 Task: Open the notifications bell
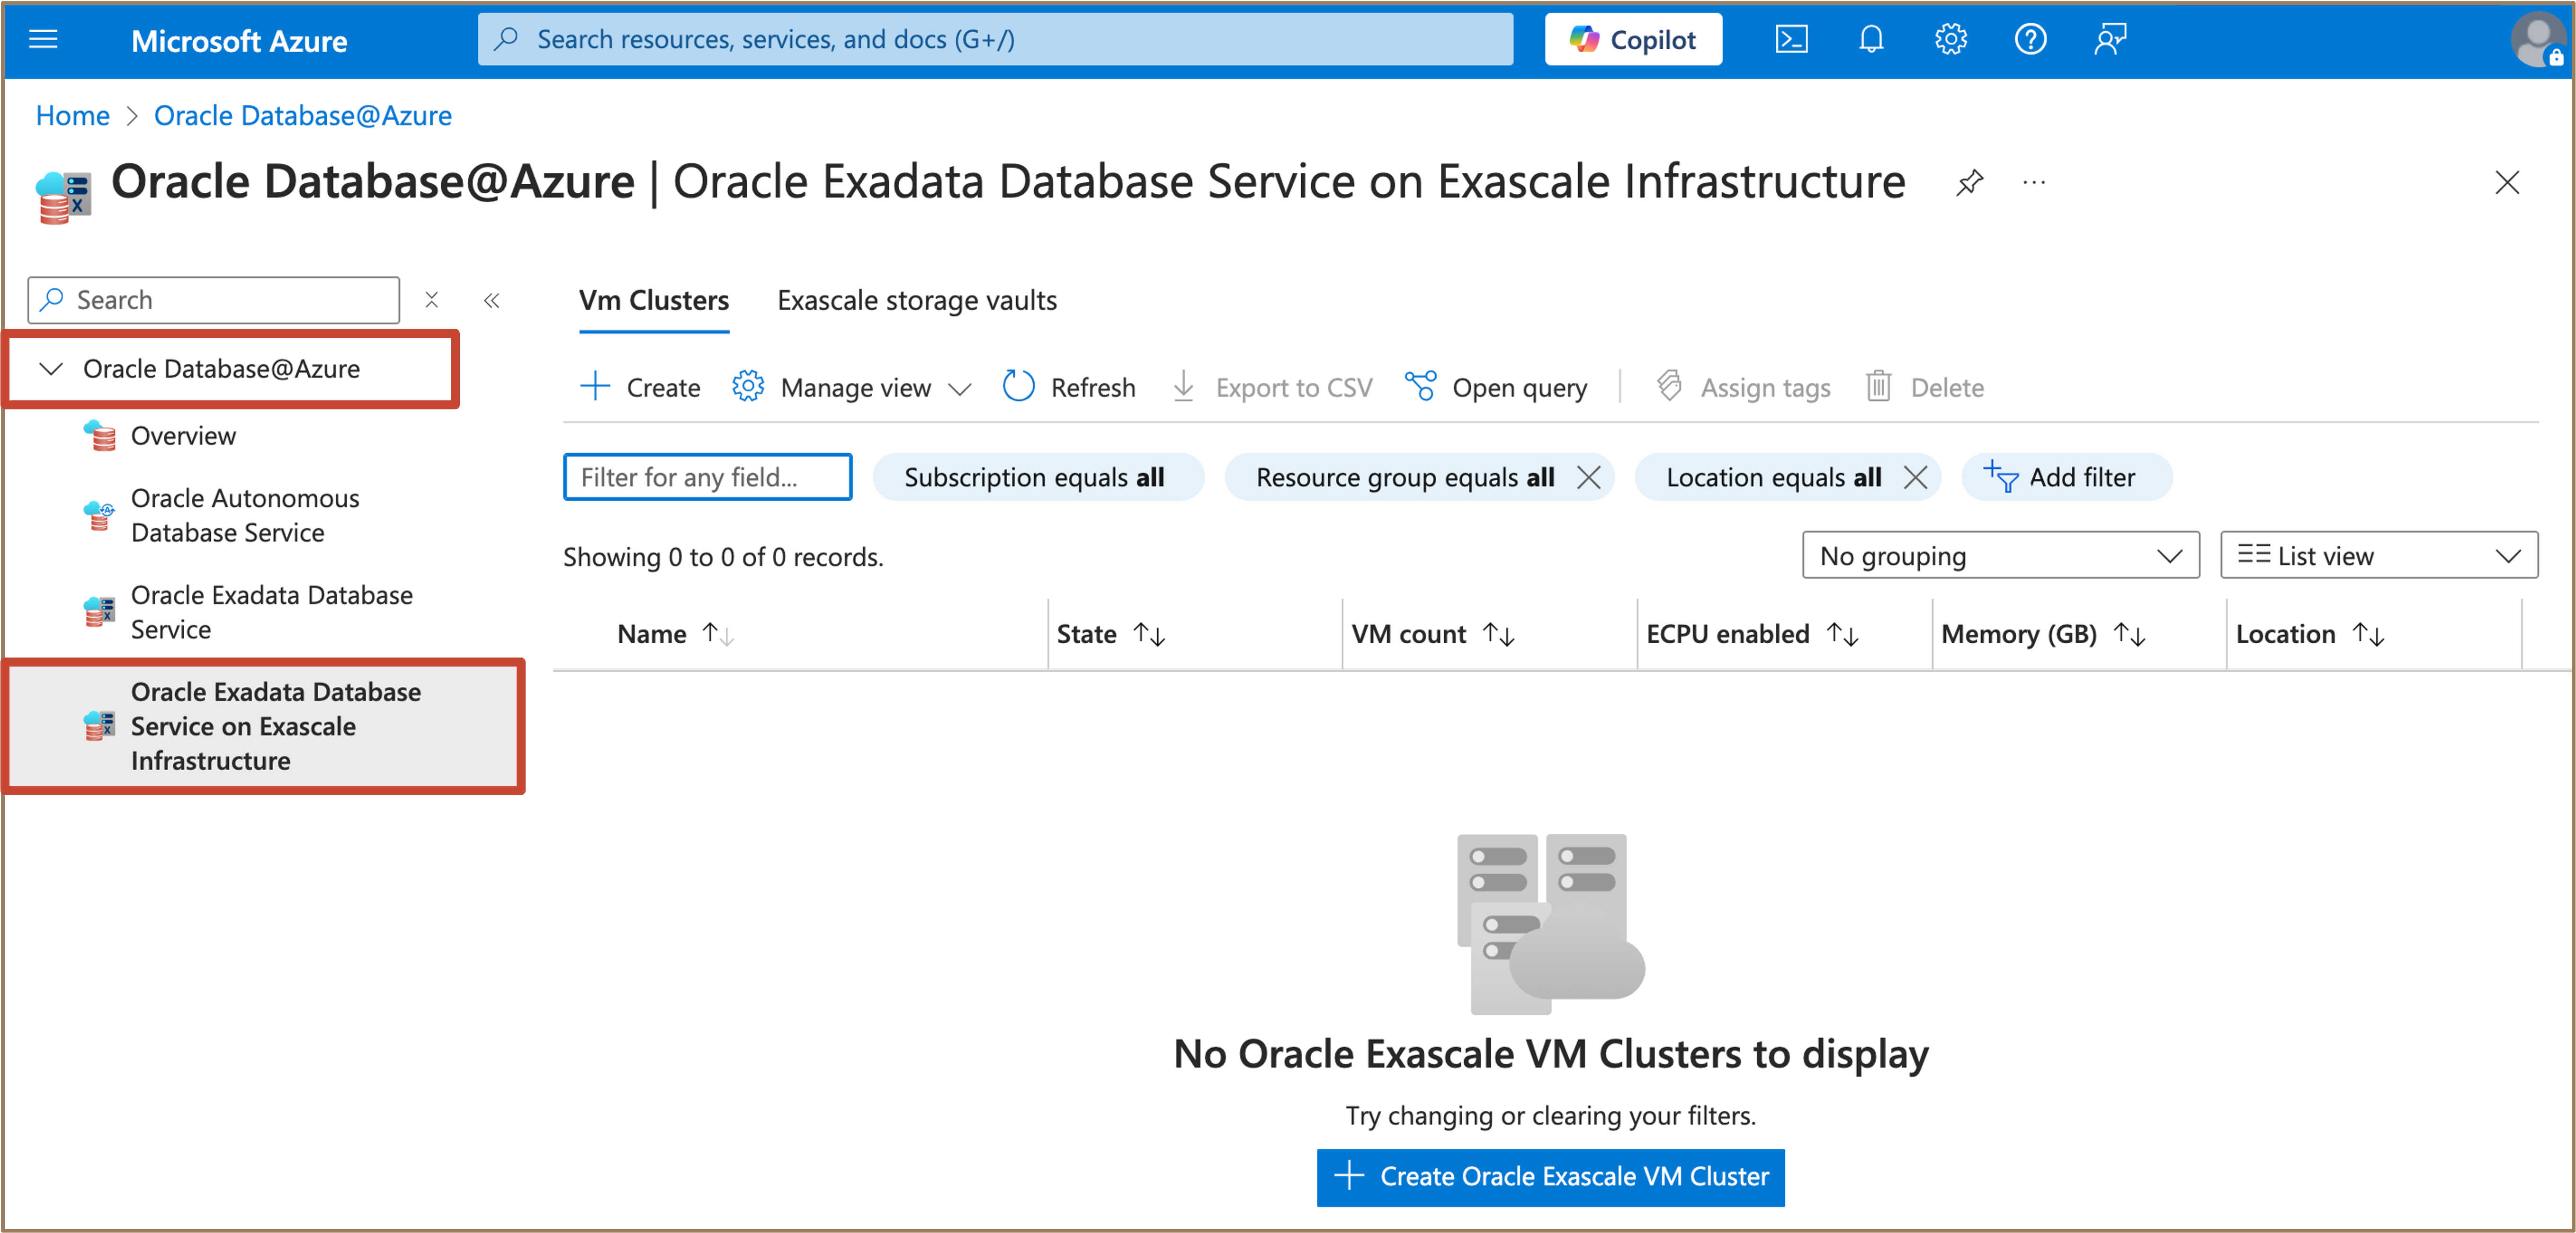click(1870, 40)
